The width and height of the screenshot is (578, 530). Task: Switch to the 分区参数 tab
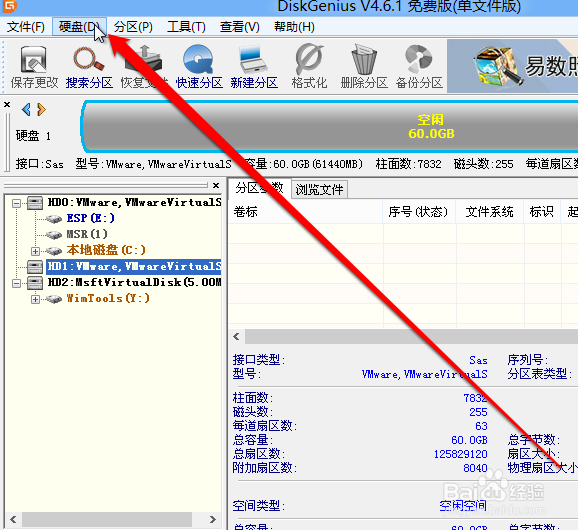pyautogui.click(x=260, y=188)
